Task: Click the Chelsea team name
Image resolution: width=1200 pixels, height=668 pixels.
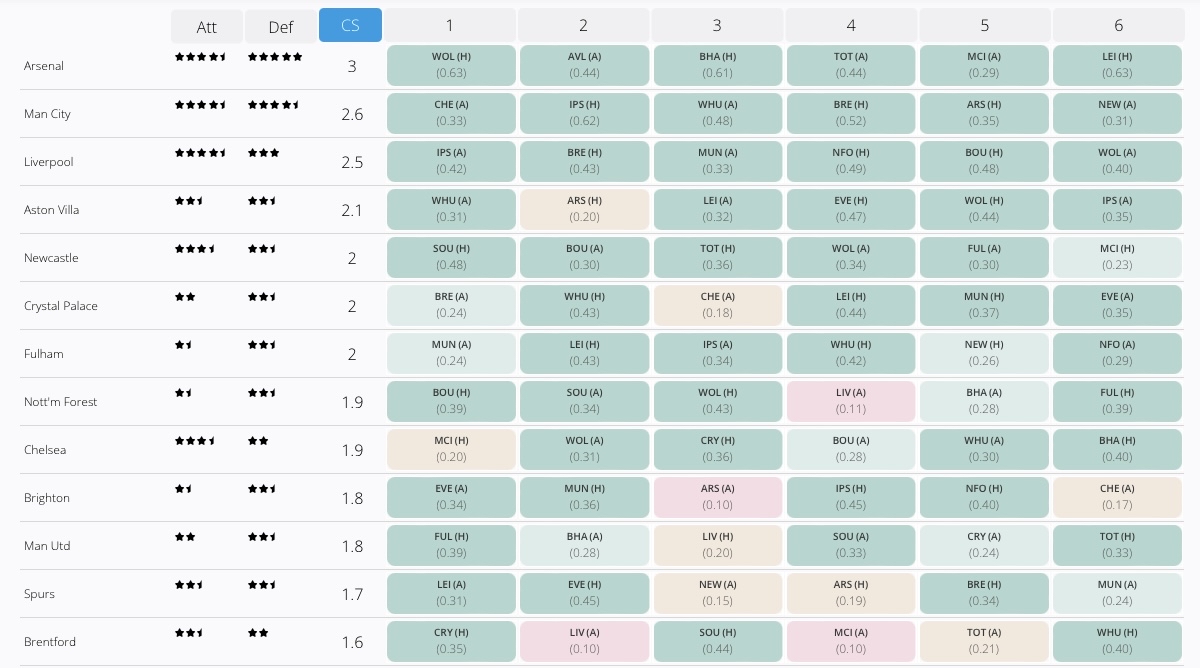Action: pyautogui.click(x=45, y=450)
